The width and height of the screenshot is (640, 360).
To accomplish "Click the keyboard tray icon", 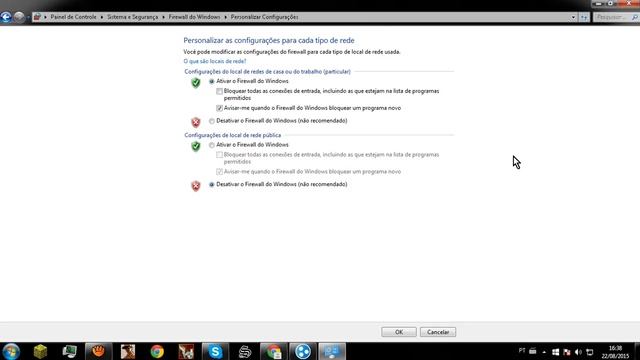I will pos(533,351).
